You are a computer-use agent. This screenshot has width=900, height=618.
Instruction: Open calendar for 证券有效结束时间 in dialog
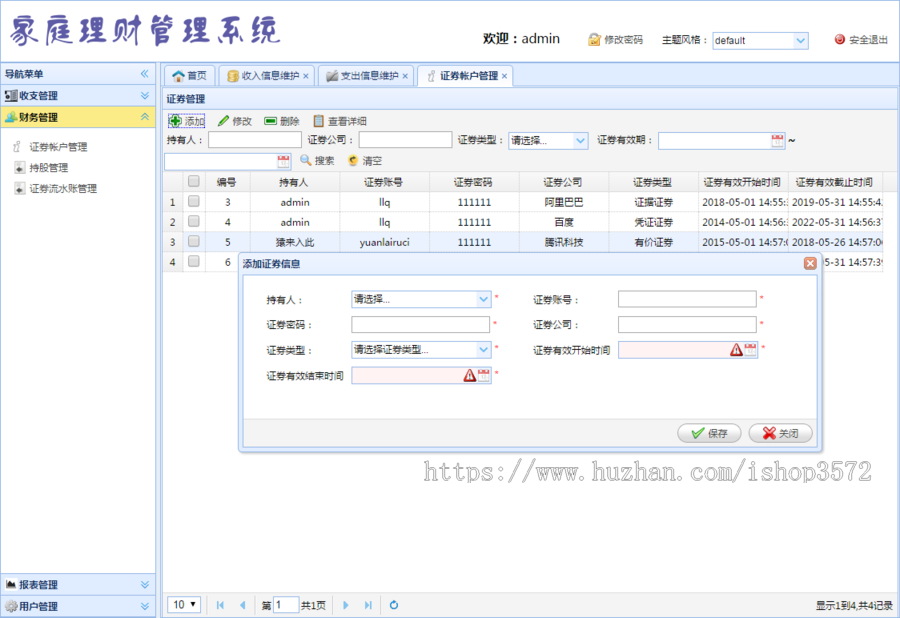click(484, 375)
